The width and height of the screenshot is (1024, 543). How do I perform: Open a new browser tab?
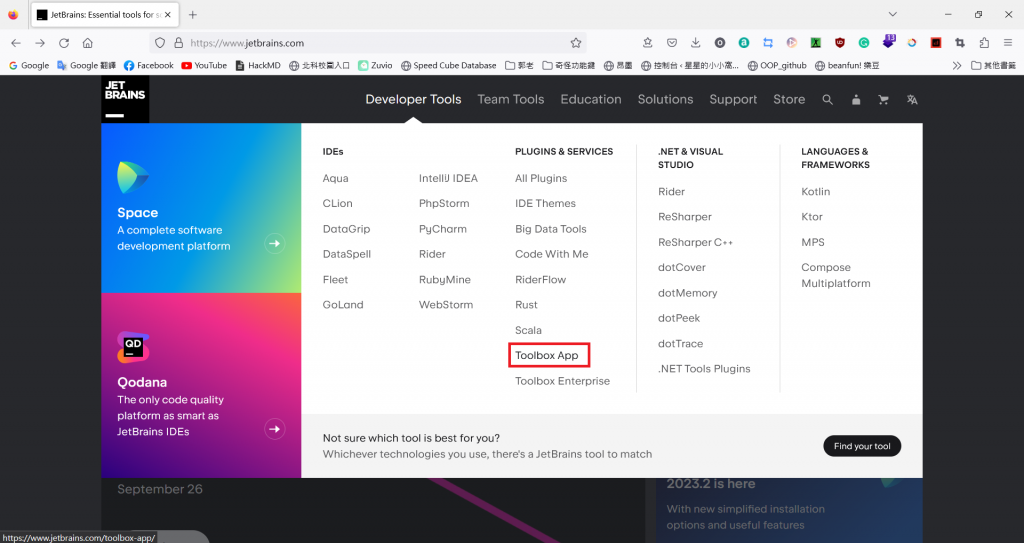[x=193, y=14]
